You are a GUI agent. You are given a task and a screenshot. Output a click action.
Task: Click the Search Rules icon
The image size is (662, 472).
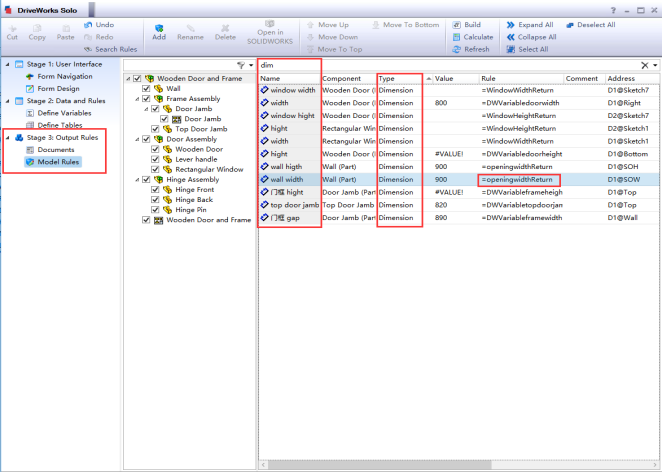pos(88,49)
